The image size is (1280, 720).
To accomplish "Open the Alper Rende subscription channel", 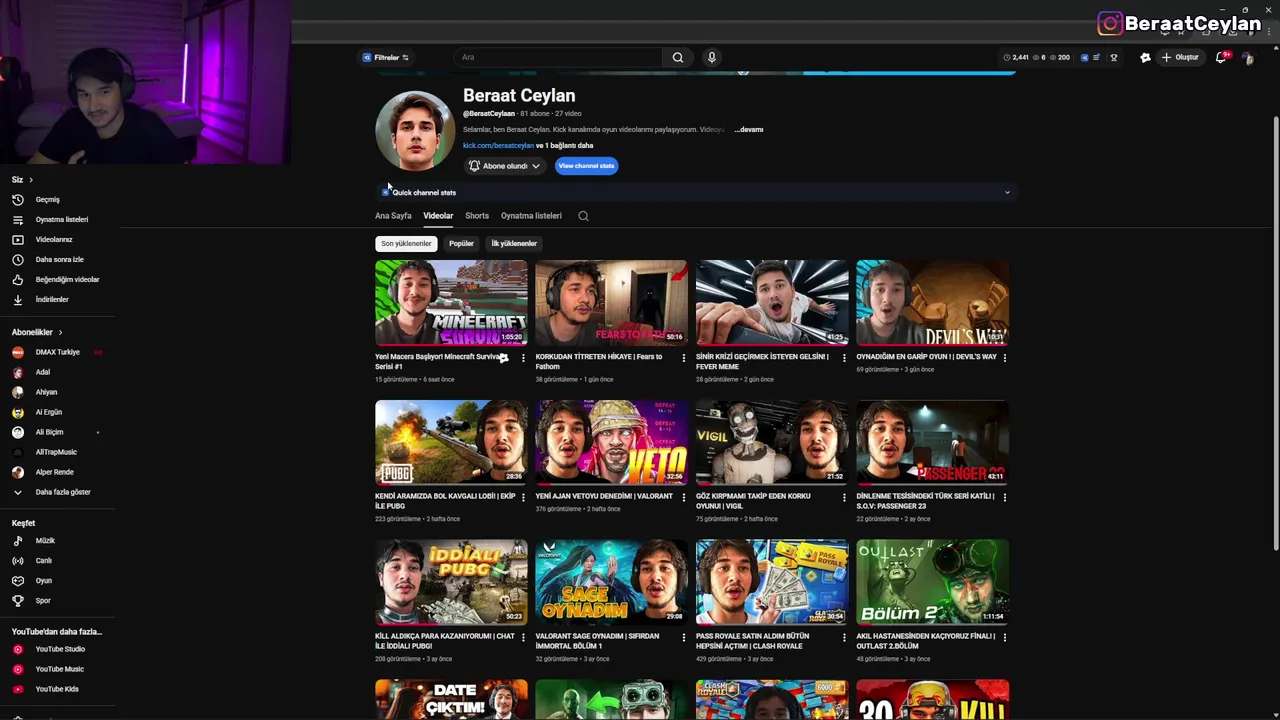I will (57, 472).
